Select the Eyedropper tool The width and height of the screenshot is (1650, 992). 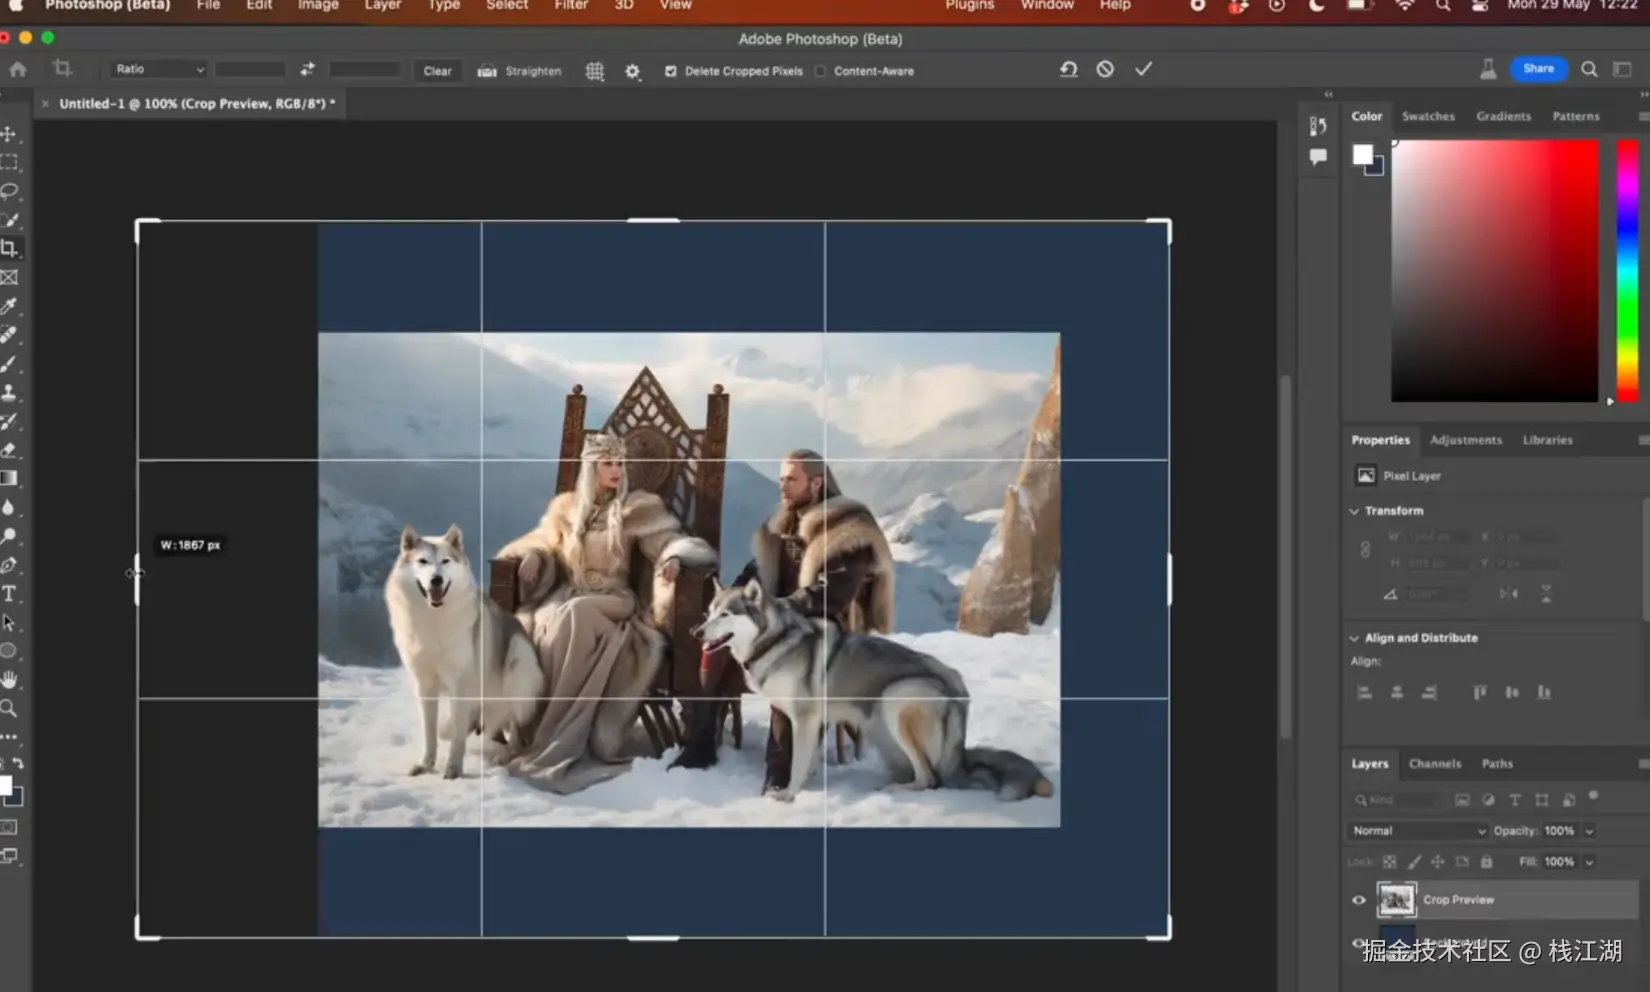point(10,306)
